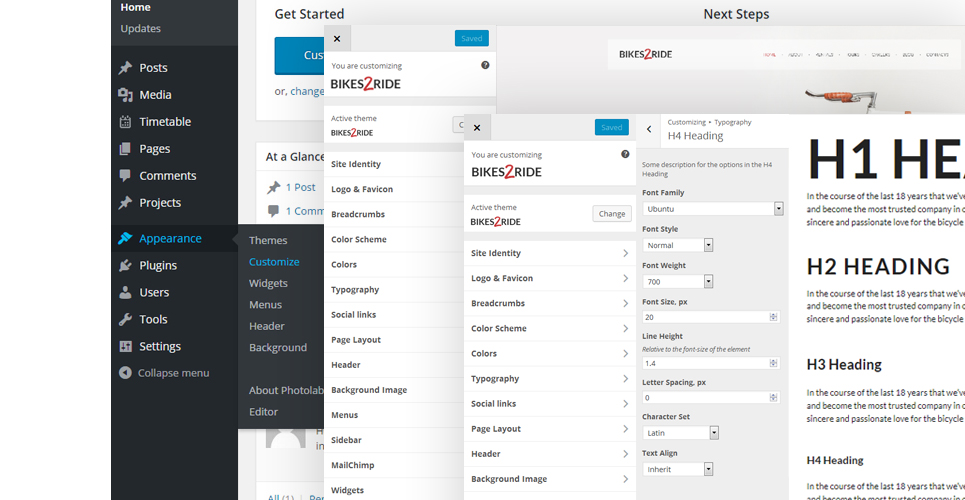Open Widgets in Appearance submenu
Viewport: 965px width, 500px height.
(268, 283)
